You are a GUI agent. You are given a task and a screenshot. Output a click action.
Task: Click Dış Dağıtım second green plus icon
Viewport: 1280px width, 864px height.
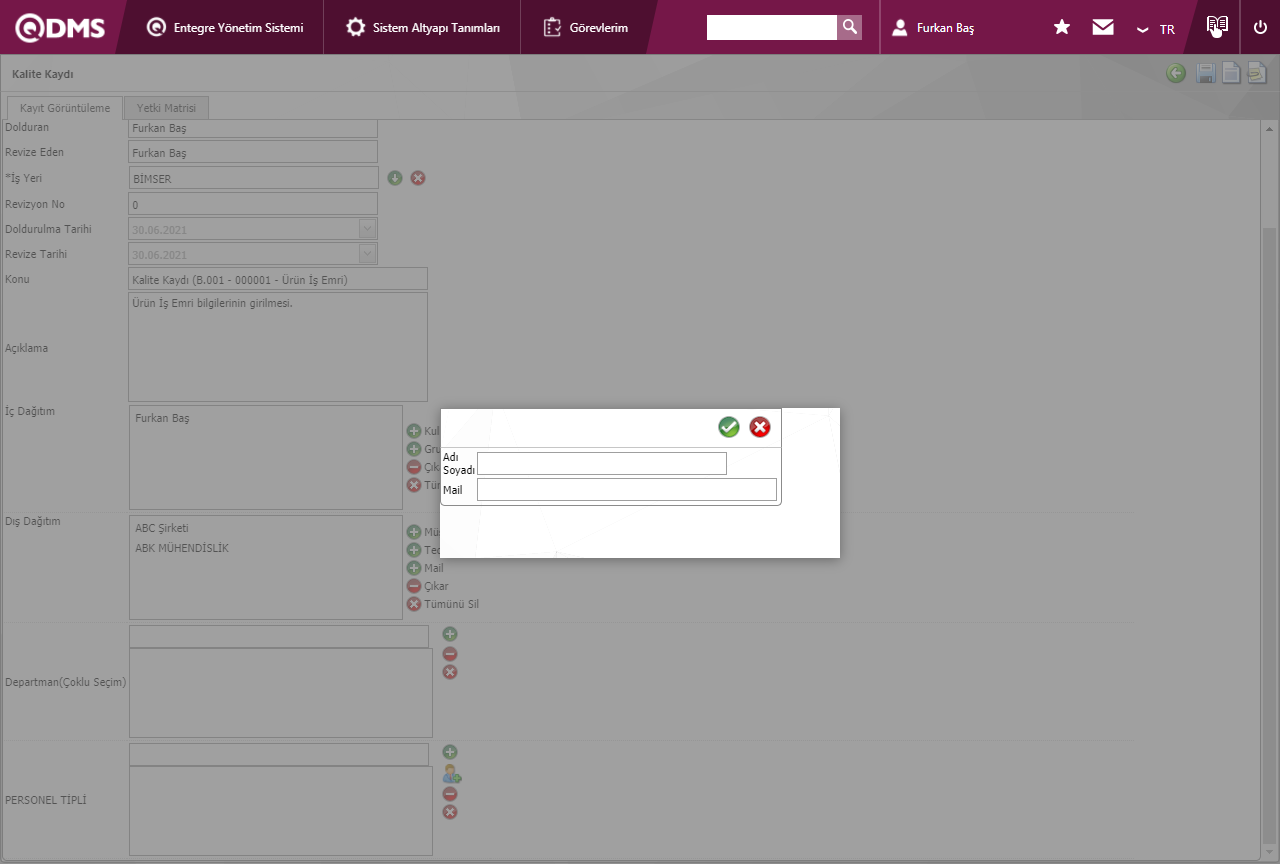click(x=414, y=550)
